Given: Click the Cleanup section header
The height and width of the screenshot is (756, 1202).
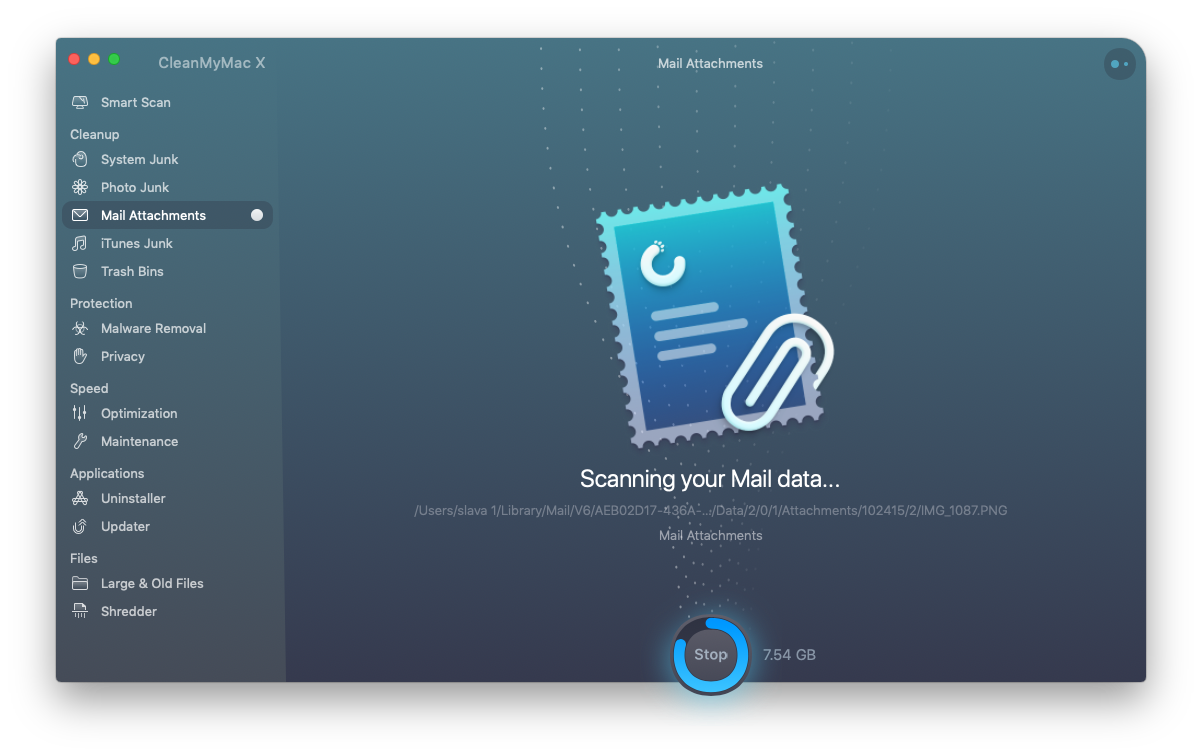Looking at the screenshot, I should tap(94, 134).
